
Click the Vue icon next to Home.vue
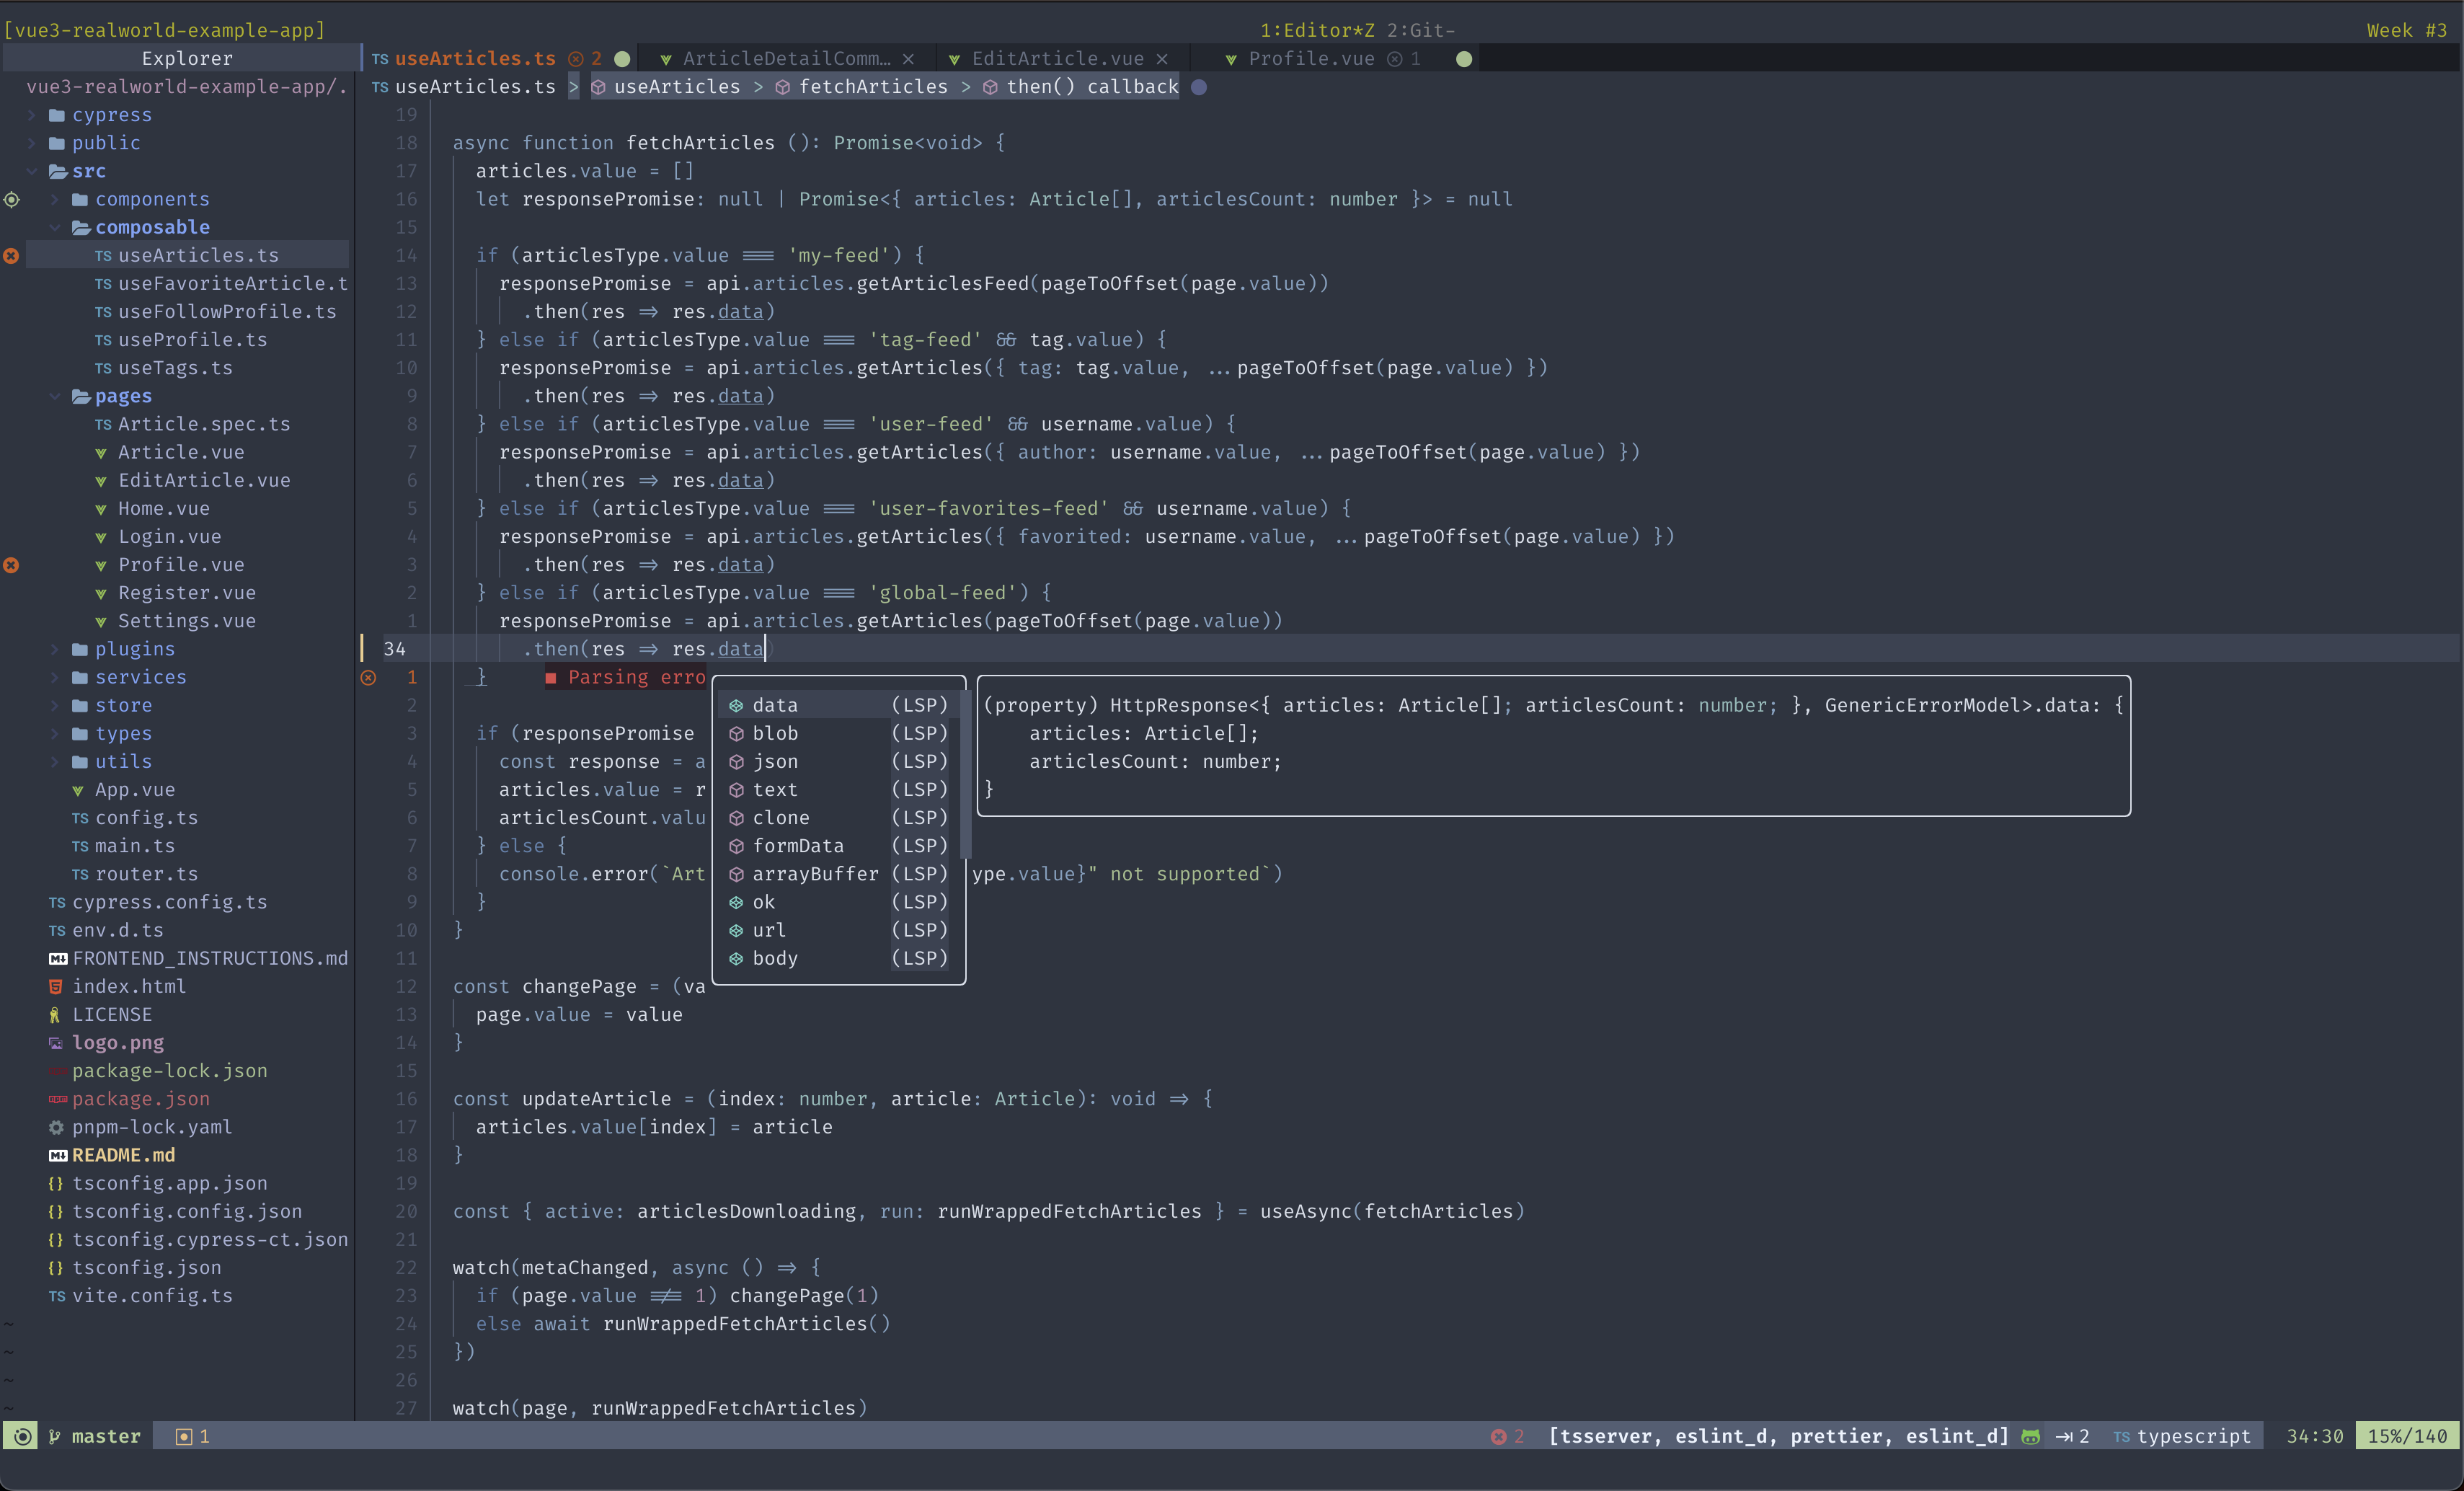101,509
